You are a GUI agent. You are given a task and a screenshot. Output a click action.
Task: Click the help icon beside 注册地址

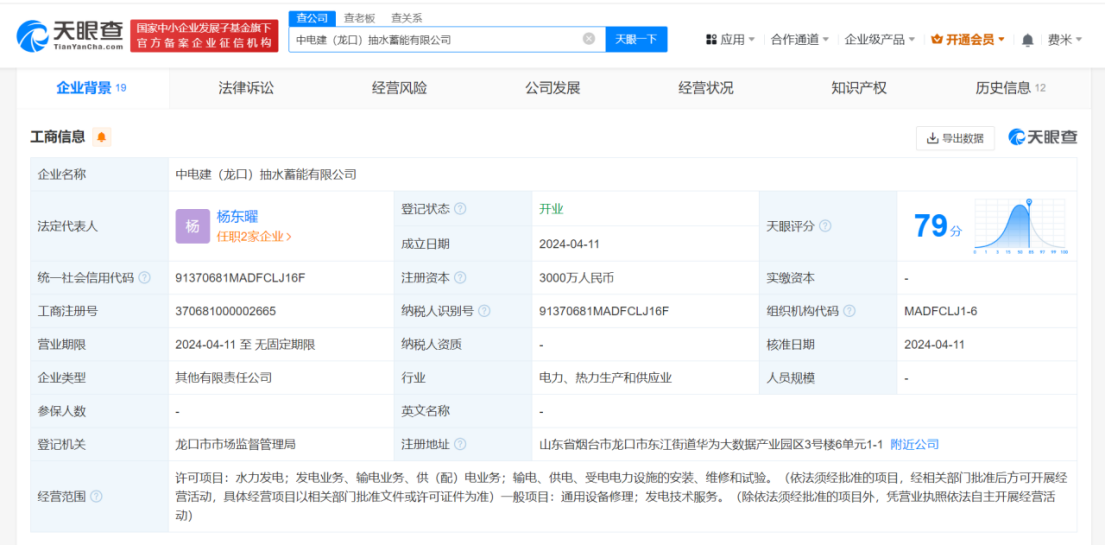coord(460,444)
